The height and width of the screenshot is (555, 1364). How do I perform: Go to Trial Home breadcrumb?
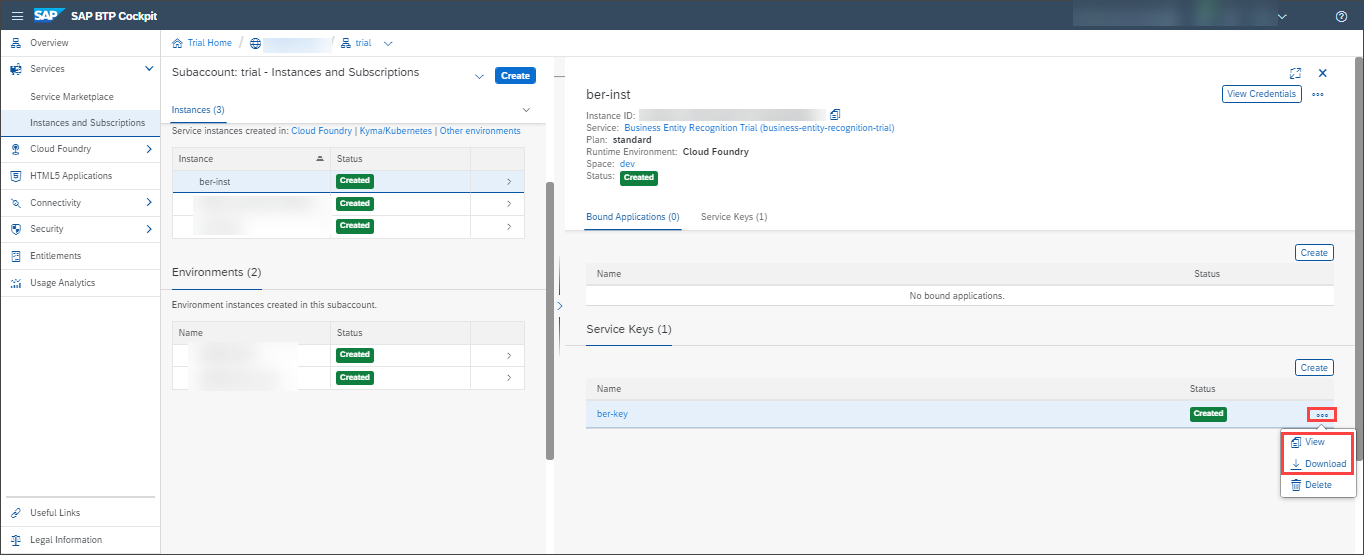(209, 43)
